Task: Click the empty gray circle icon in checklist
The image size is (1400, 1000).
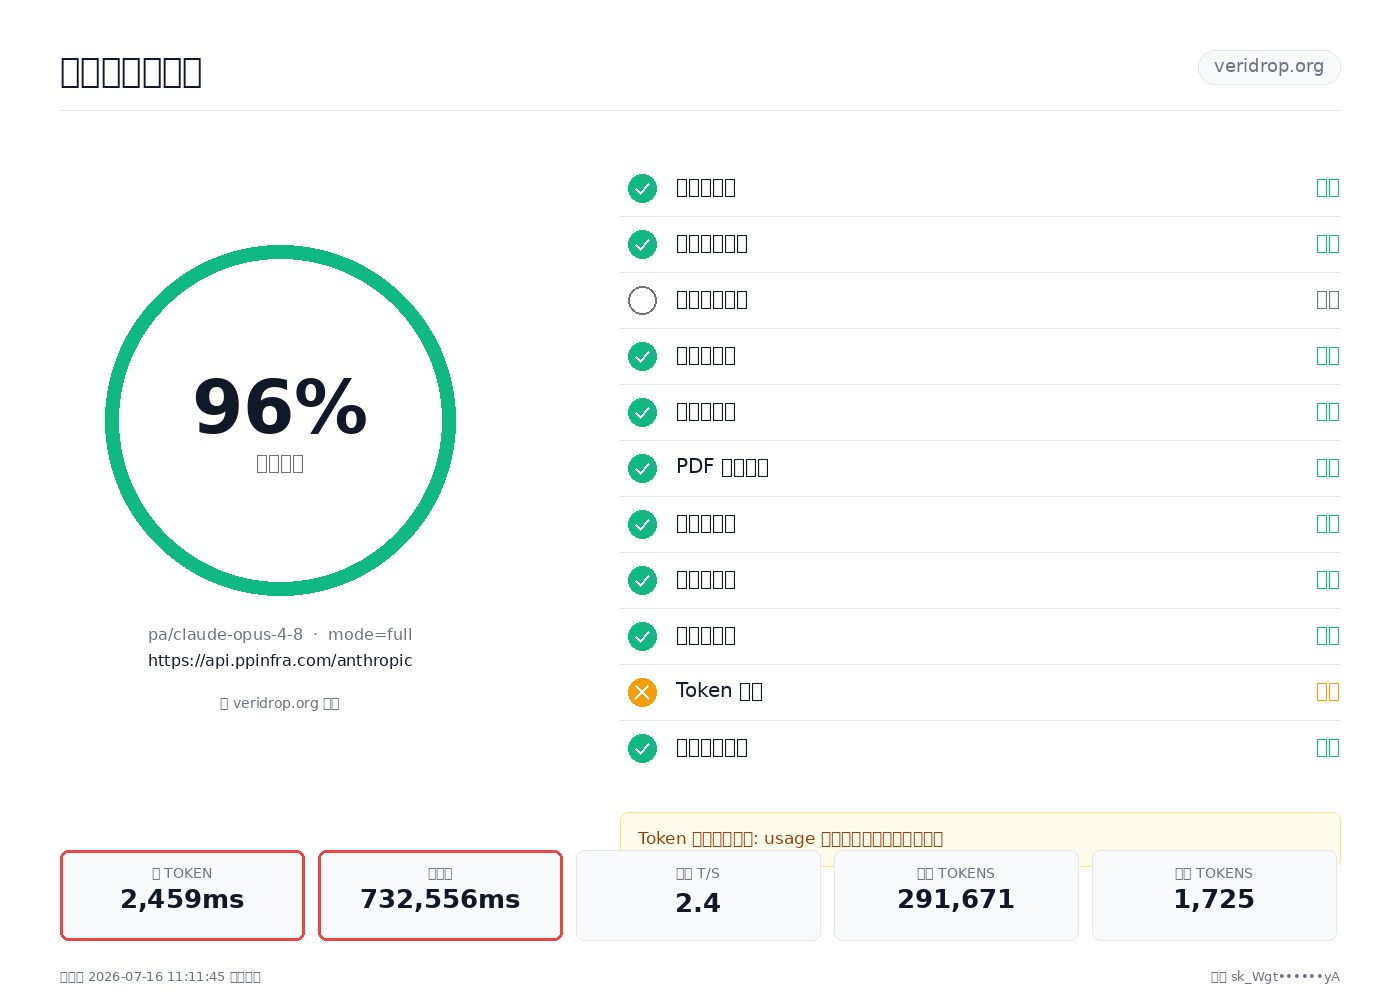Action: [642, 300]
